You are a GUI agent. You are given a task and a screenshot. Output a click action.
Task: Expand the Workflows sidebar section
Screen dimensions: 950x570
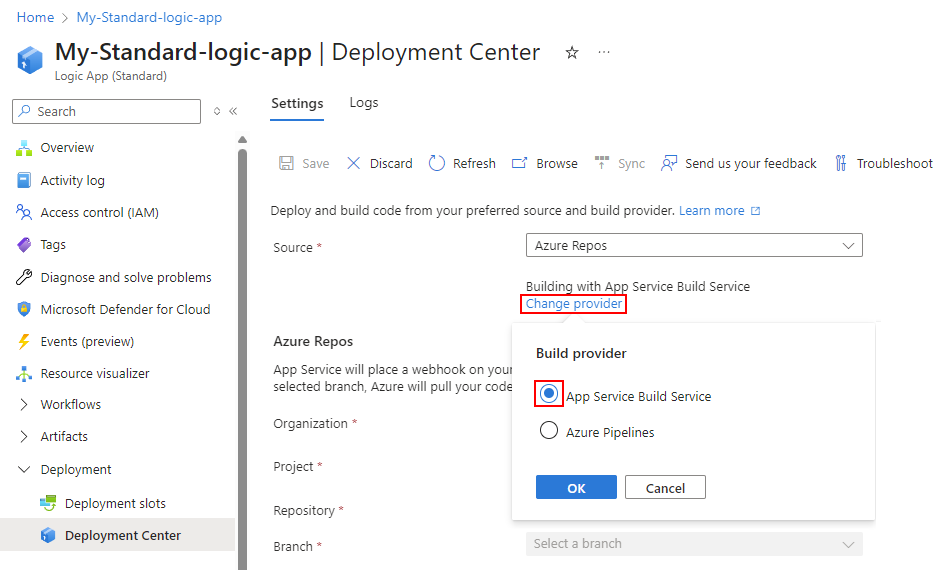24,405
